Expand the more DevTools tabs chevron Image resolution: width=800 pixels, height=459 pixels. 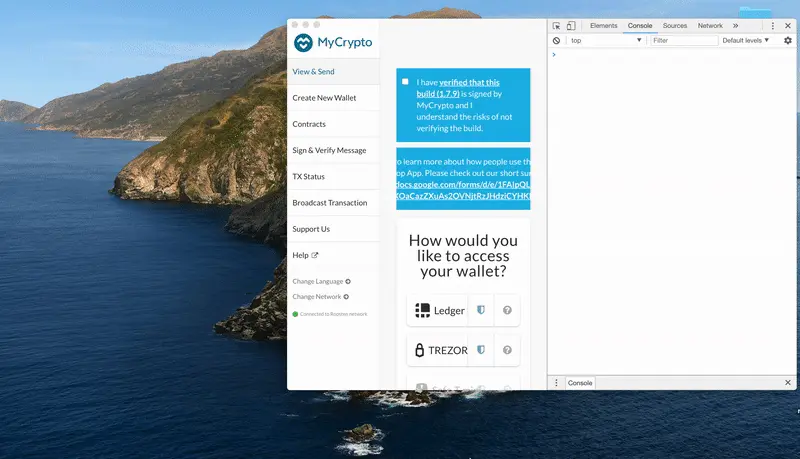coord(735,26)
